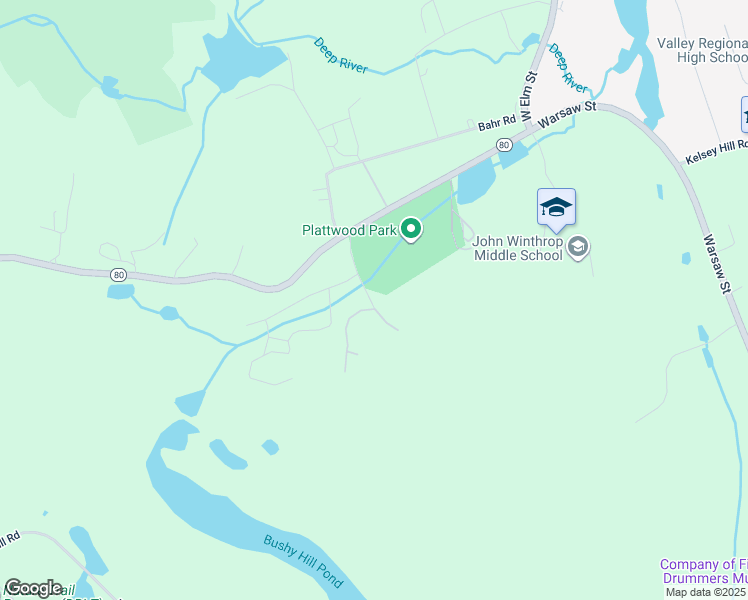Click the upper Warsaw St label by the intersection

point(567,114)
